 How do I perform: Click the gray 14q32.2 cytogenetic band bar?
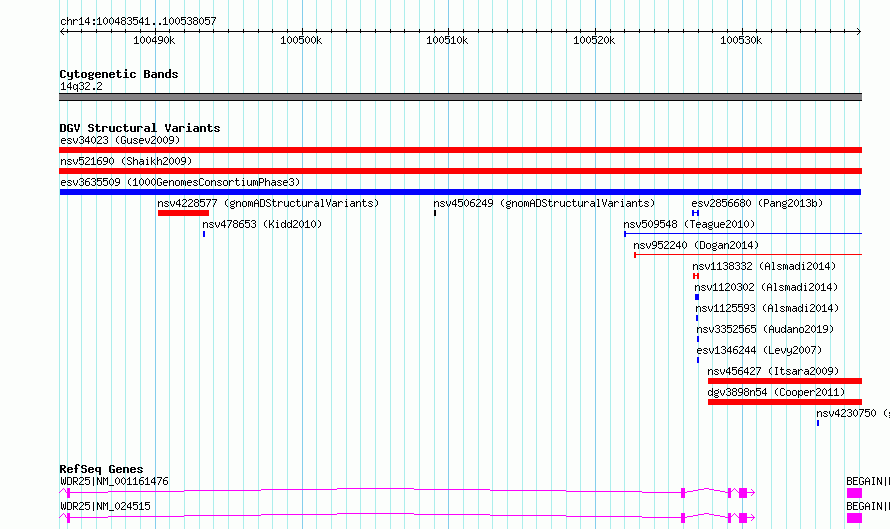[460, 97]
